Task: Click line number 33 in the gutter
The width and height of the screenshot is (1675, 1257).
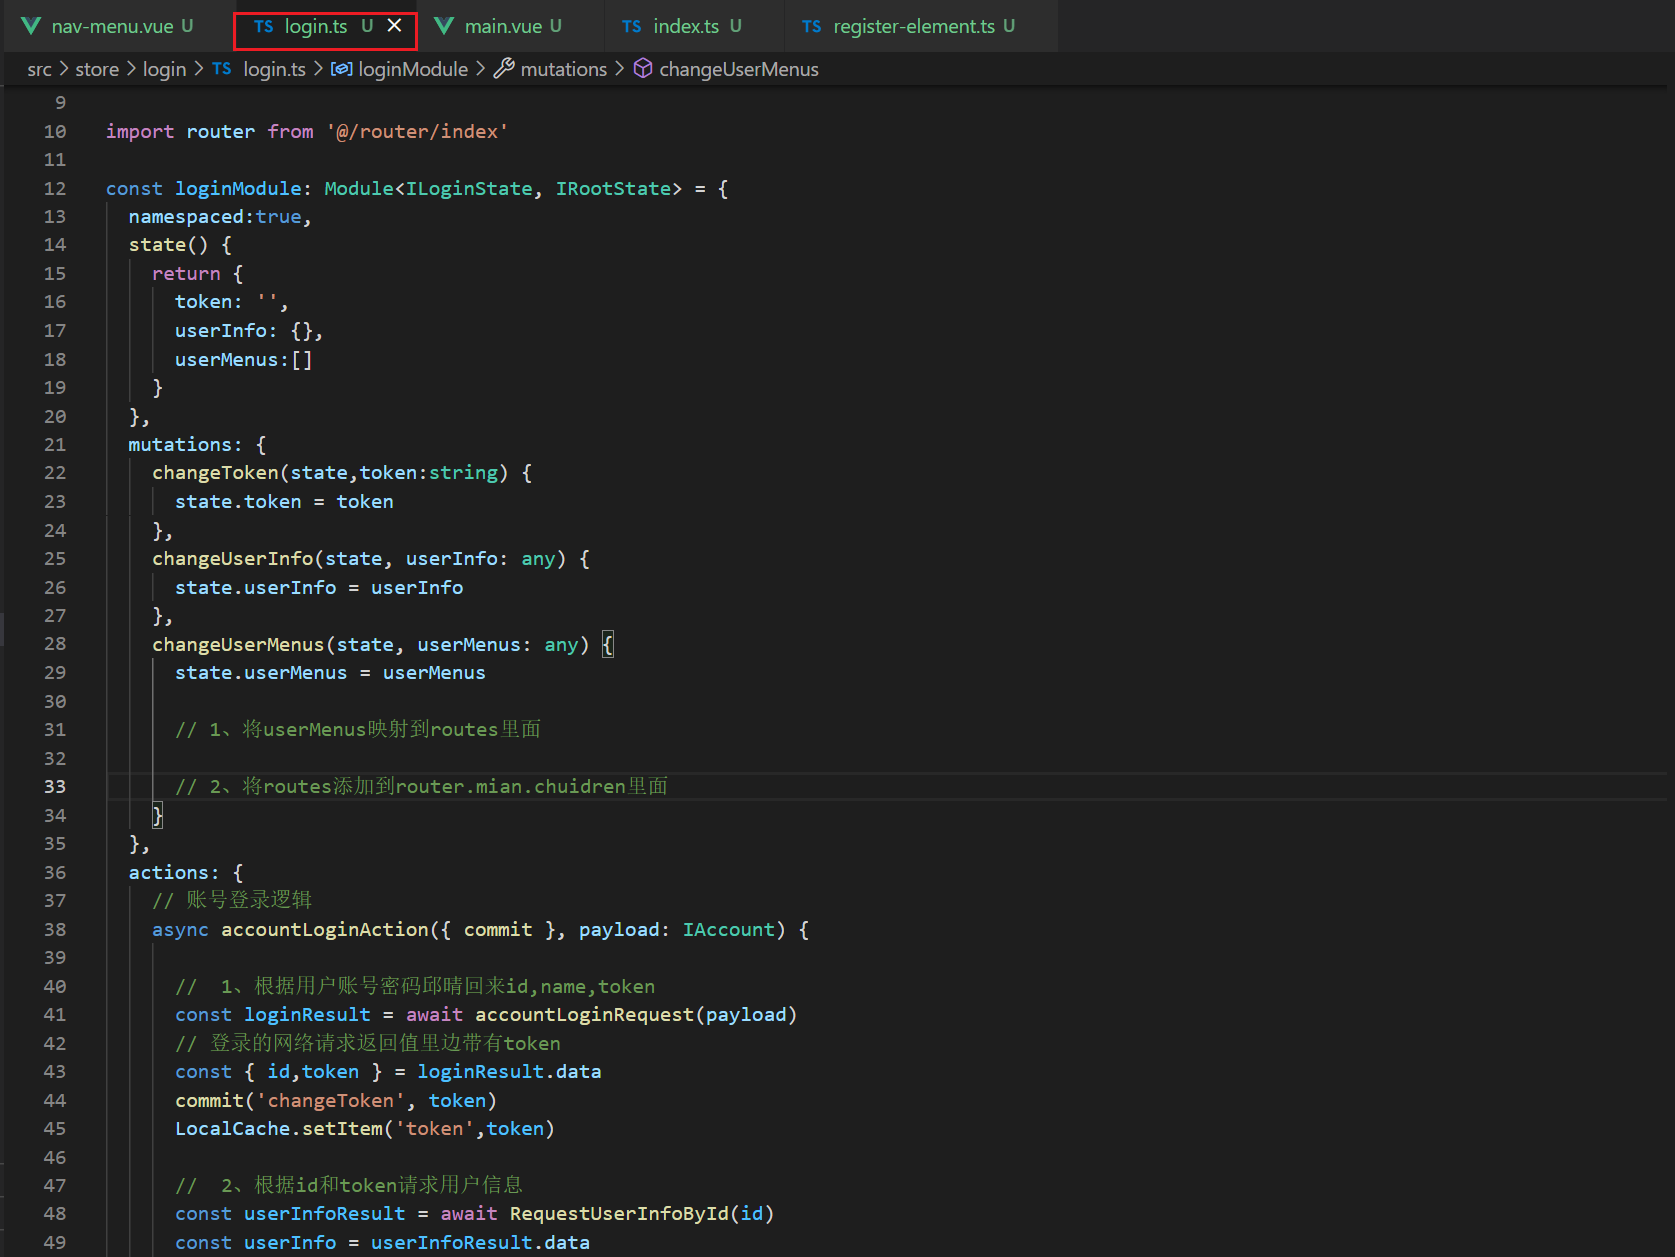Action: click(x=55, y=787)
